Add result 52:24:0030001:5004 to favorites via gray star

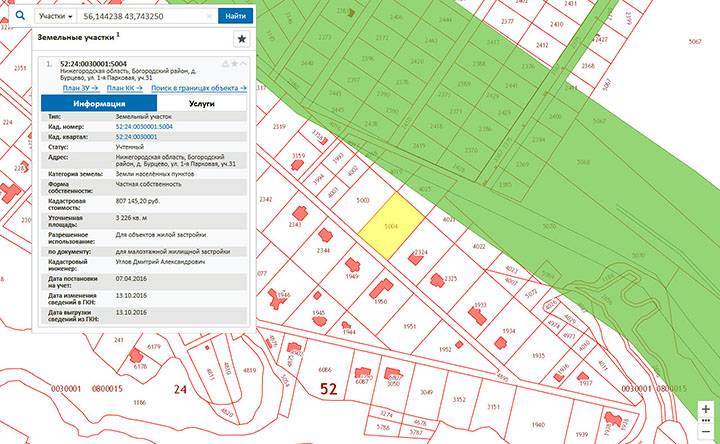(x=234, y=64)
